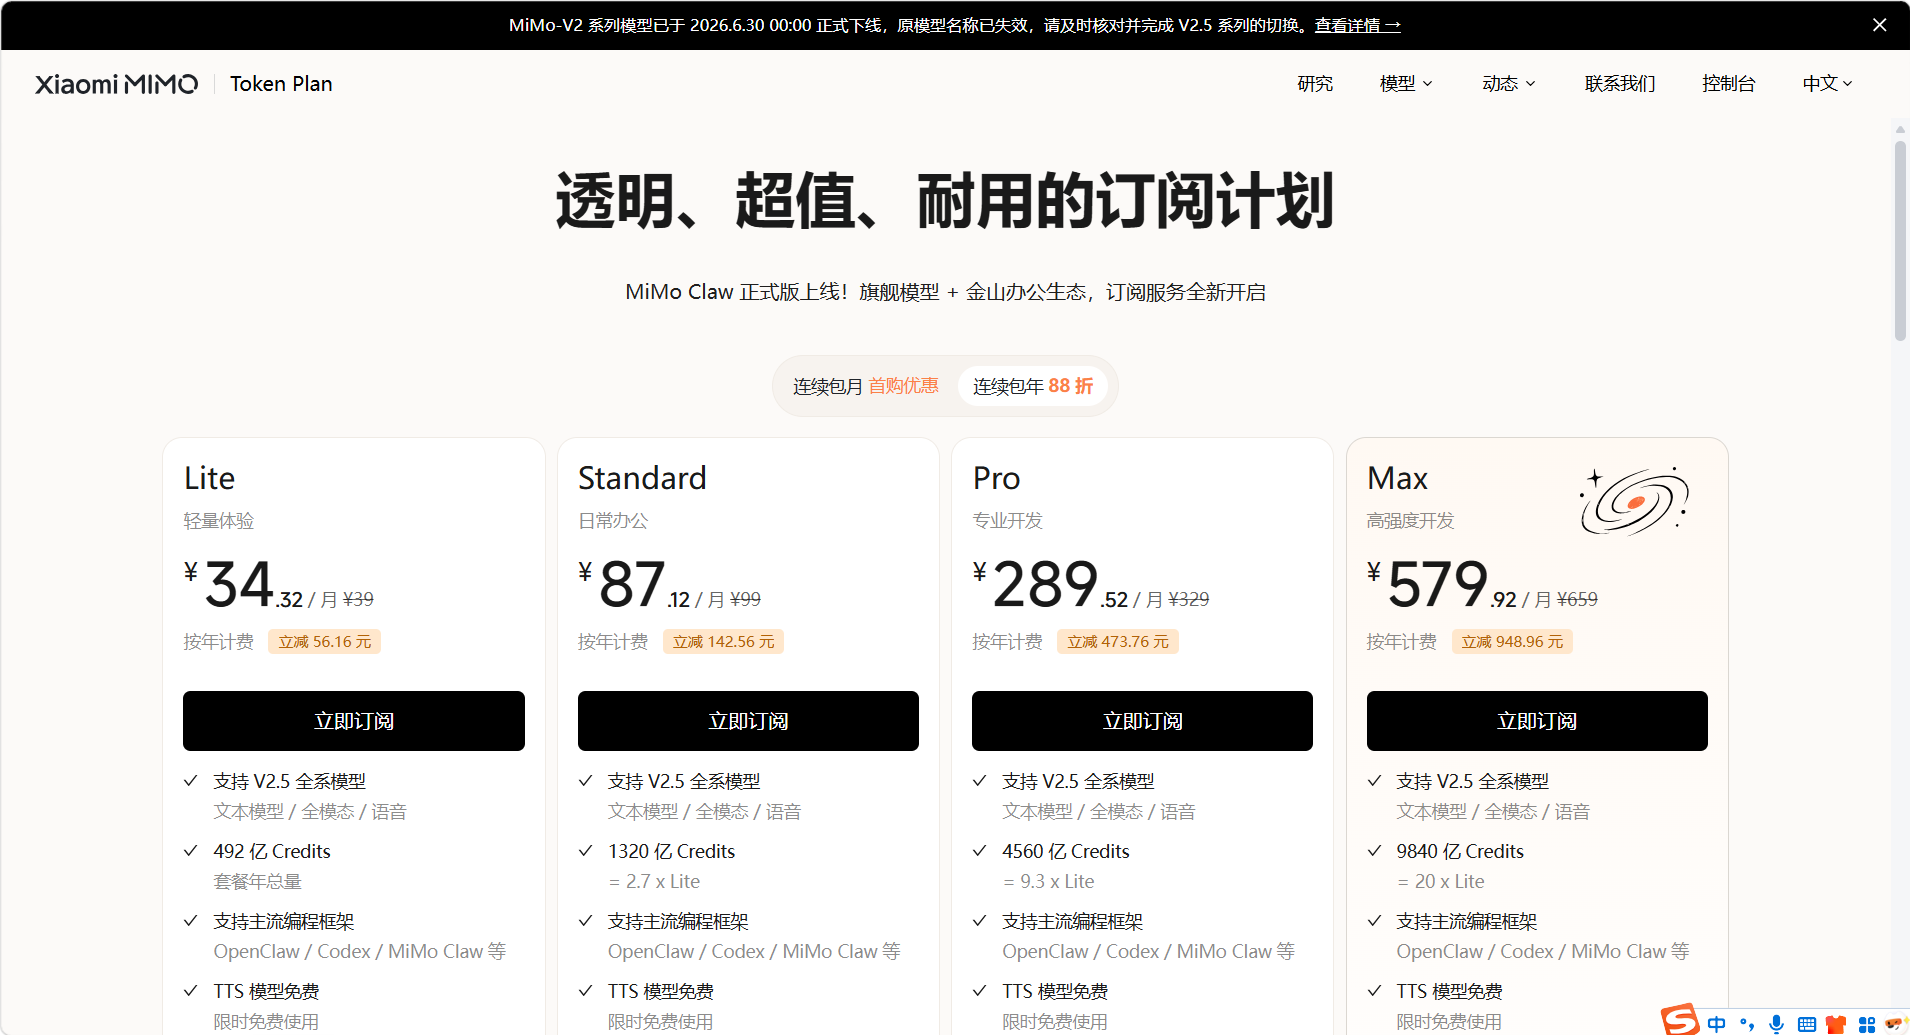This screenshot has height=1035, width=1910.
Task: Subscribe to the Lite plan
Action: [354, 721]
